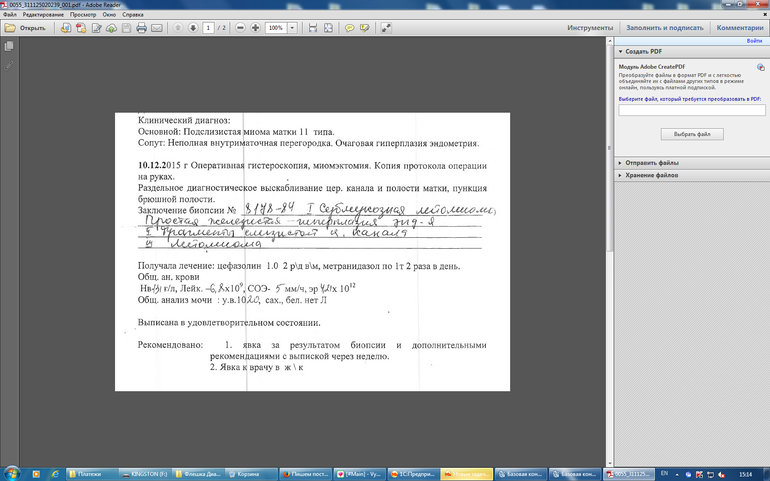Image resolution: width=770 pixels, height=481 pixels.
Task: Go to previous page with up arrow
Action: coord(177,28)
